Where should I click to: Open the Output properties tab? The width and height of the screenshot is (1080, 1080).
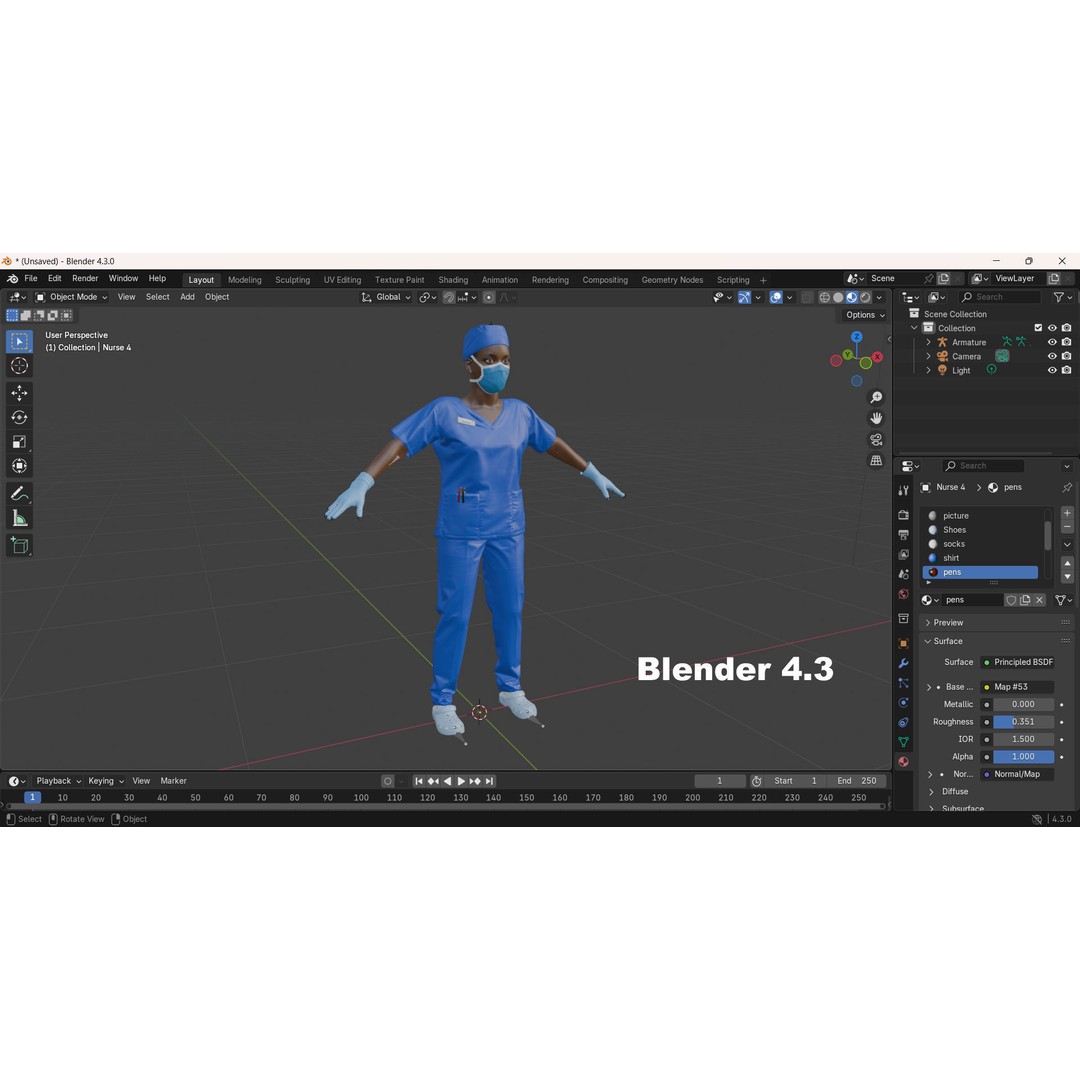(x=904, y=534)
